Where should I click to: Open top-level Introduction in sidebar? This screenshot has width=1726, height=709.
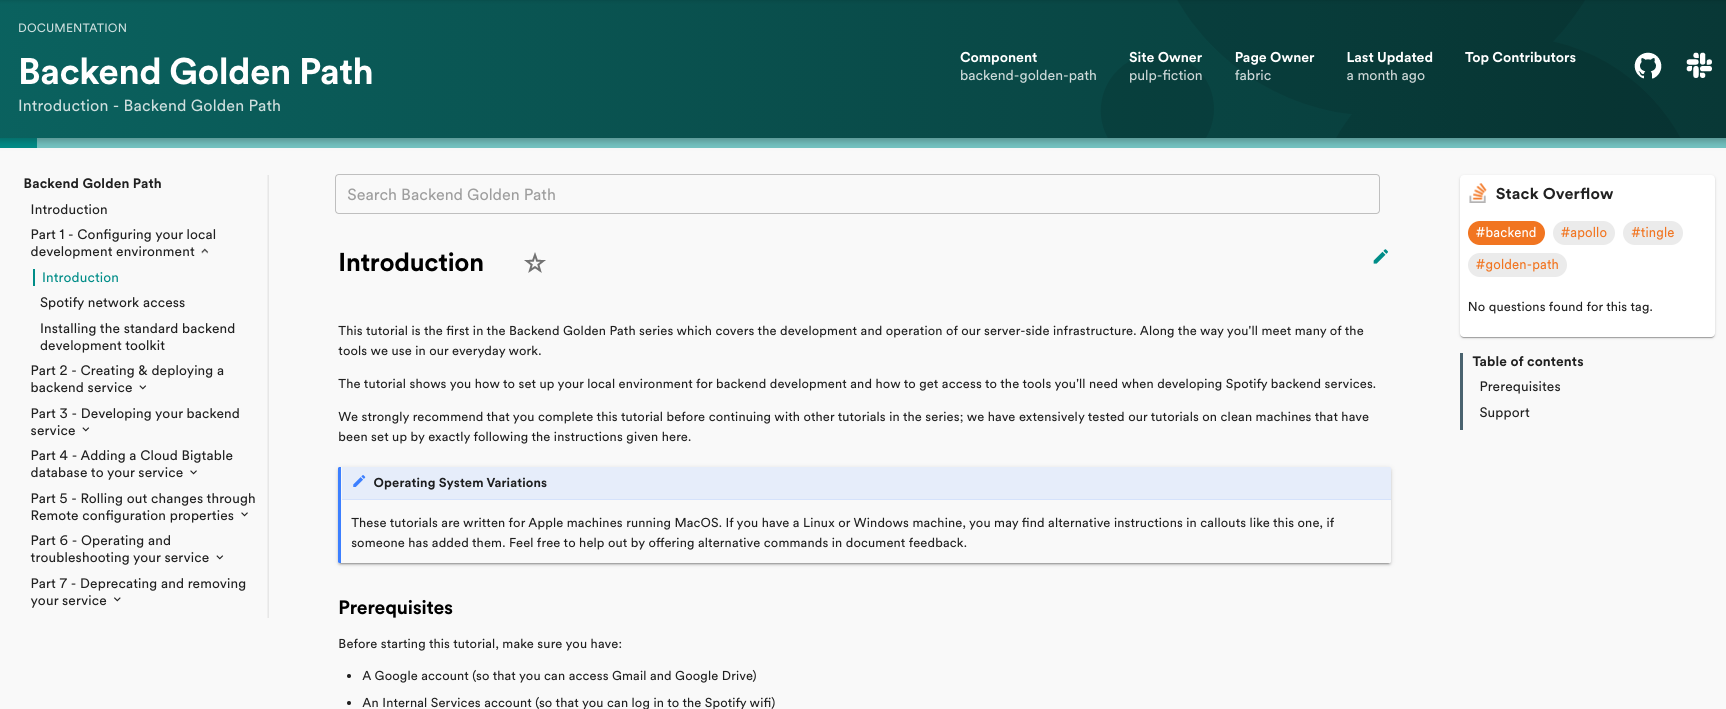pyautogui.click(x=69, y=210)
